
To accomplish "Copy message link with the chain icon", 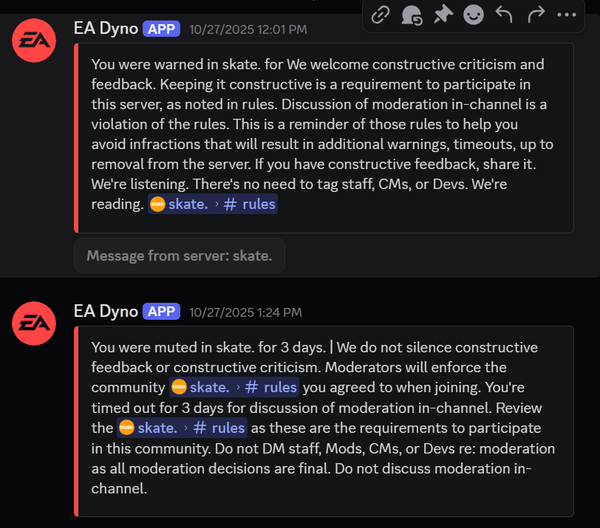I will pos(381,15).
